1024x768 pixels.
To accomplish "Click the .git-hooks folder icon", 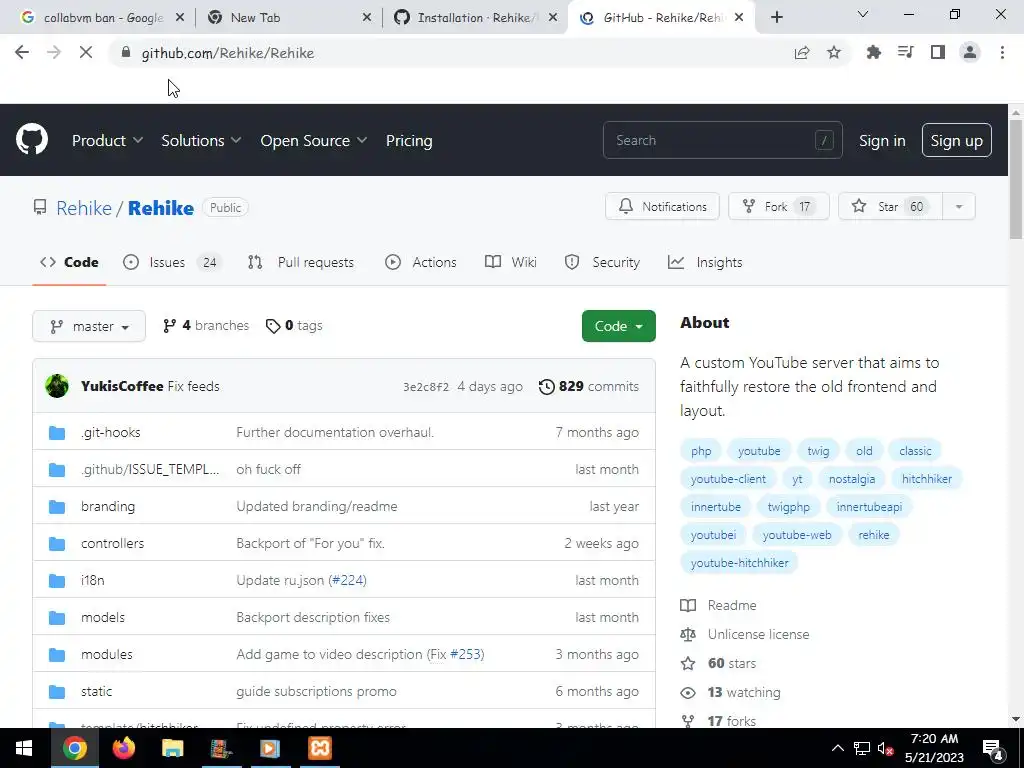I will [57, 432].
